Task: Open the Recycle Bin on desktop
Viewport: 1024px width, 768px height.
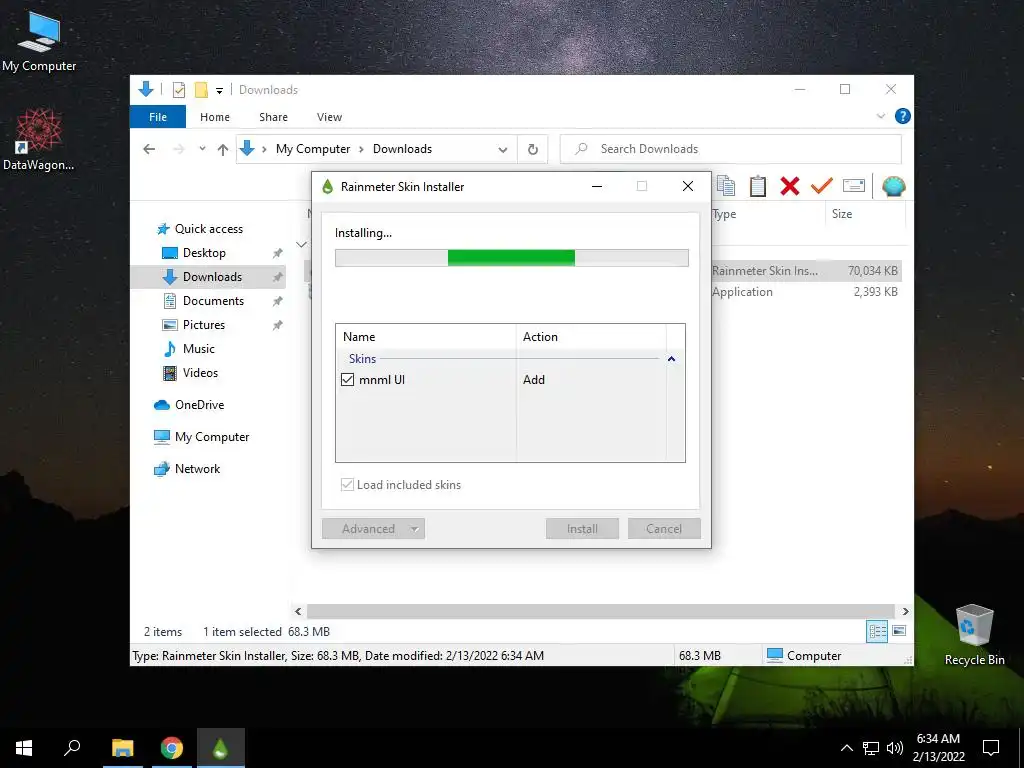Action: tap(974, 634)
